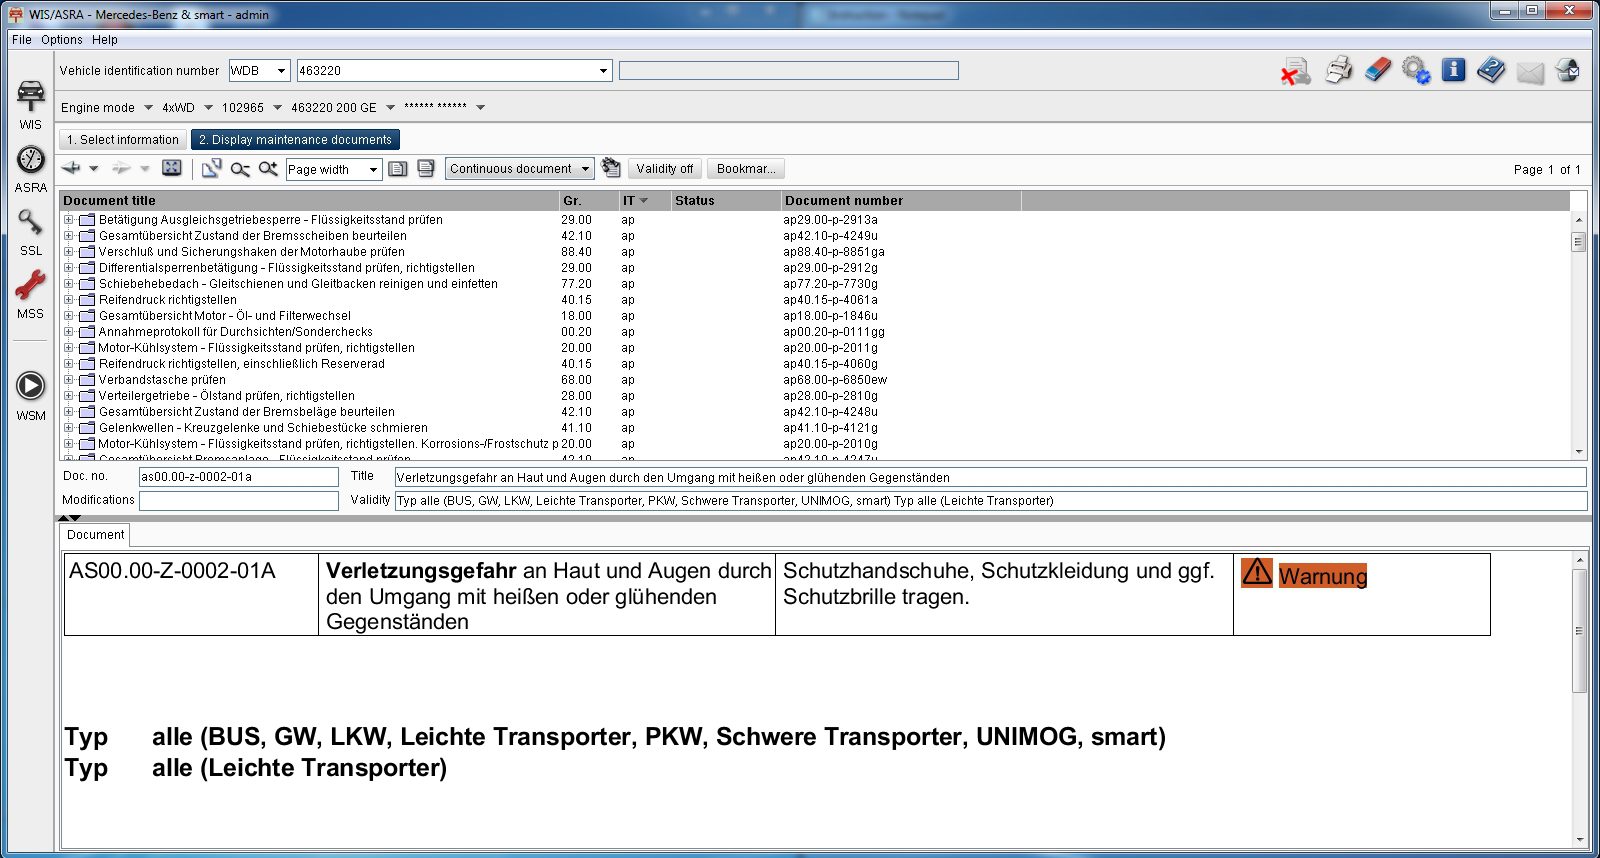This screenshot has height=858, width=1600.
Task: Open the back history dropdown arrow
Action: [x=93, y=168]
